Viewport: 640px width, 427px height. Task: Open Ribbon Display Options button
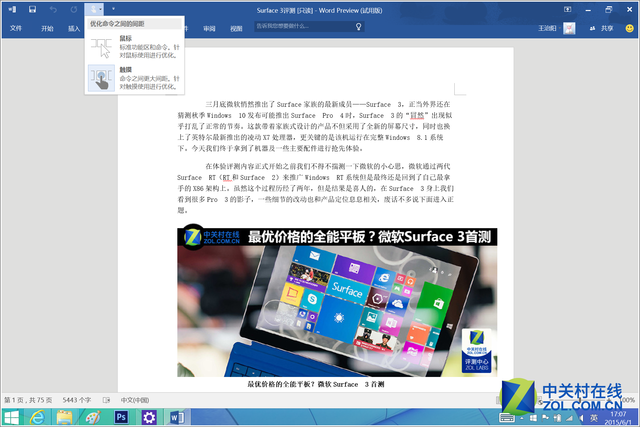567,9
